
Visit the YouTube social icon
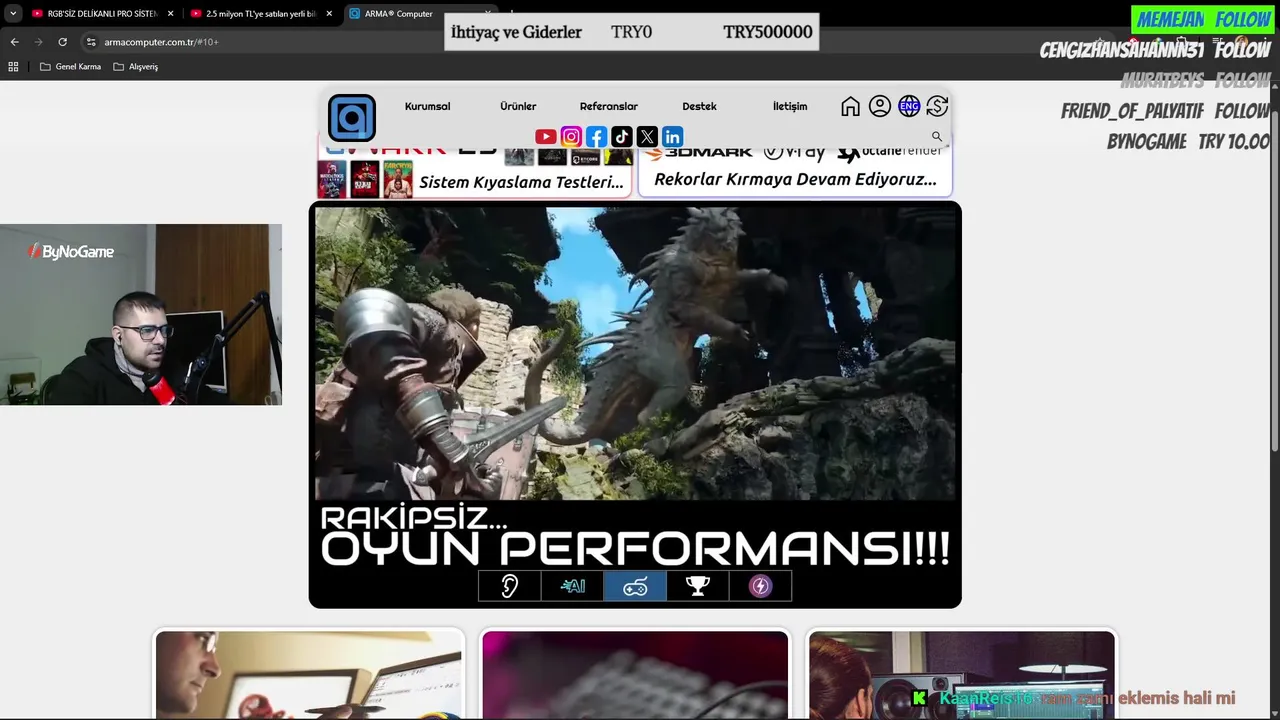pyautogui.click(x=546, y=137)
